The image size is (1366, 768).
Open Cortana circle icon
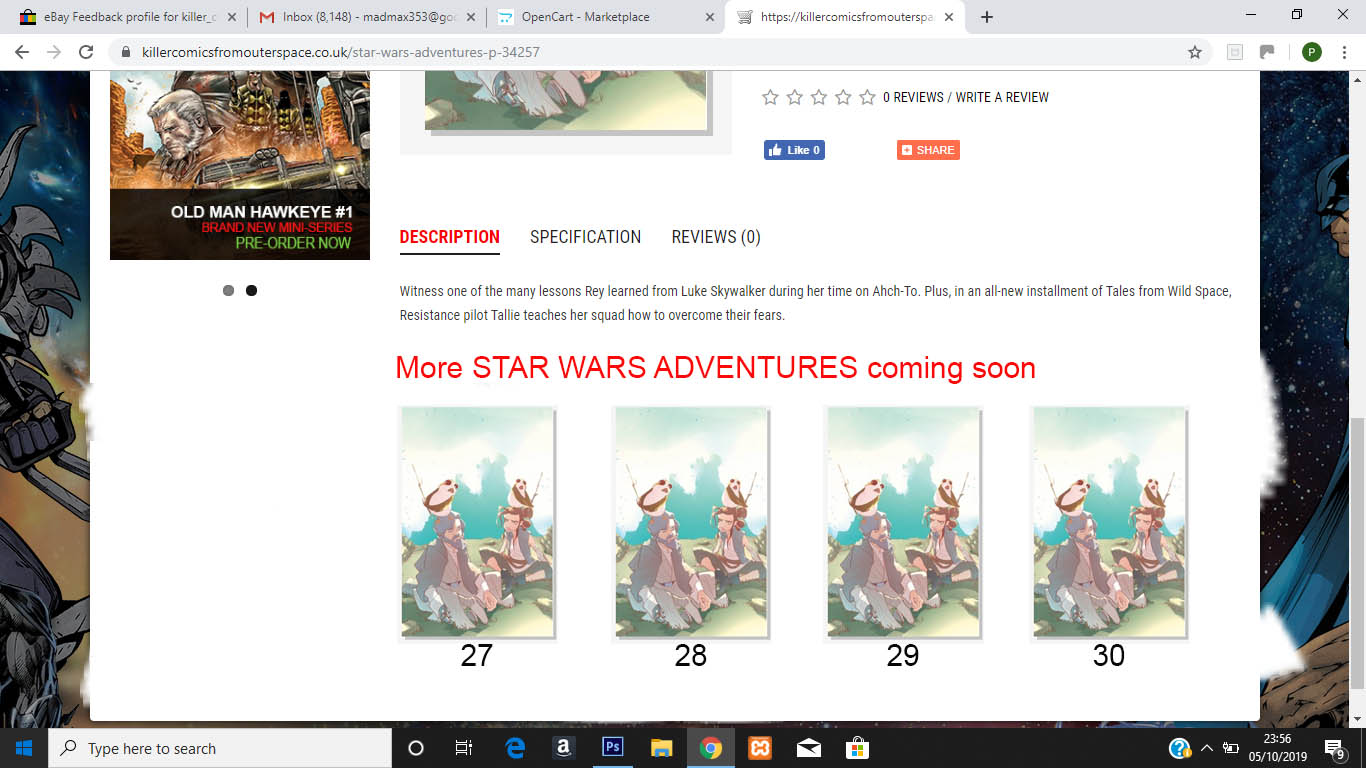[416, 748]
